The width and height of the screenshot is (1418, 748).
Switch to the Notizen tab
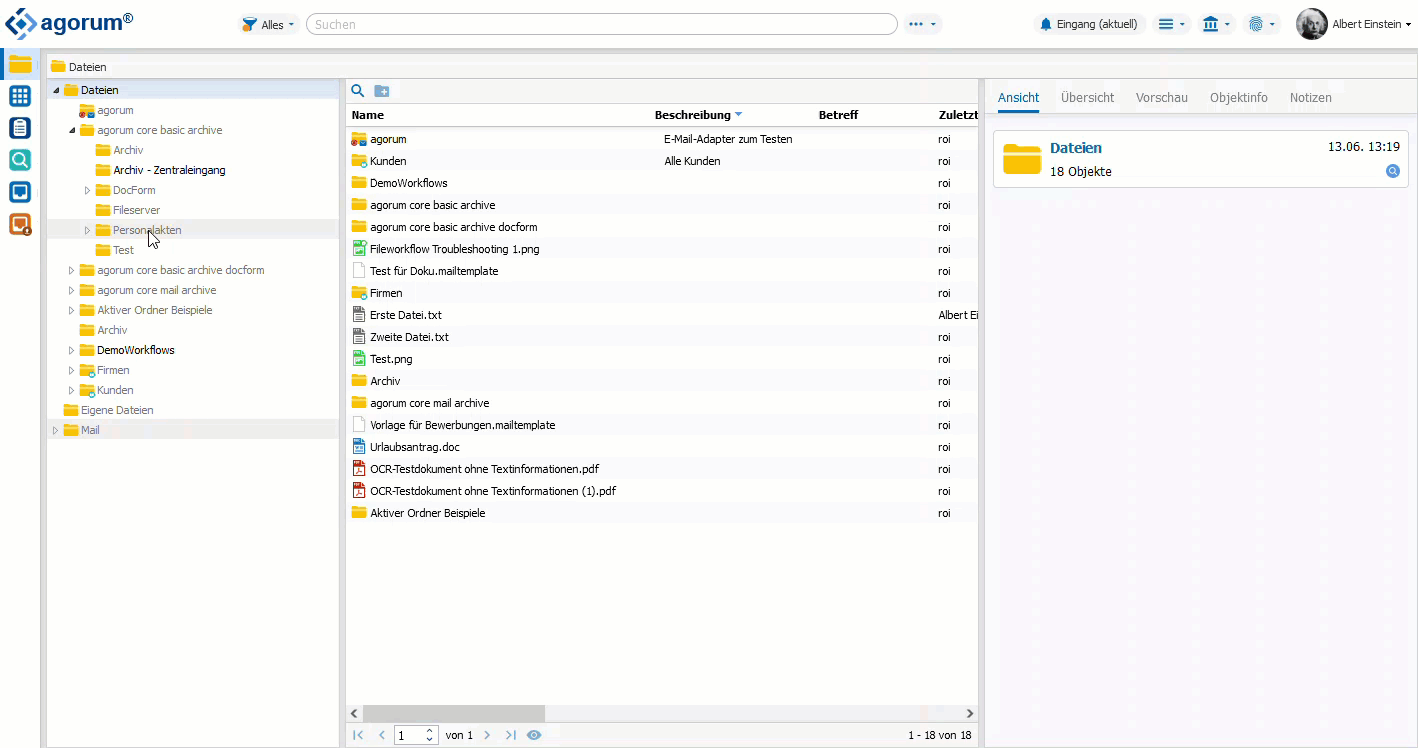[x=1311, y=98]
